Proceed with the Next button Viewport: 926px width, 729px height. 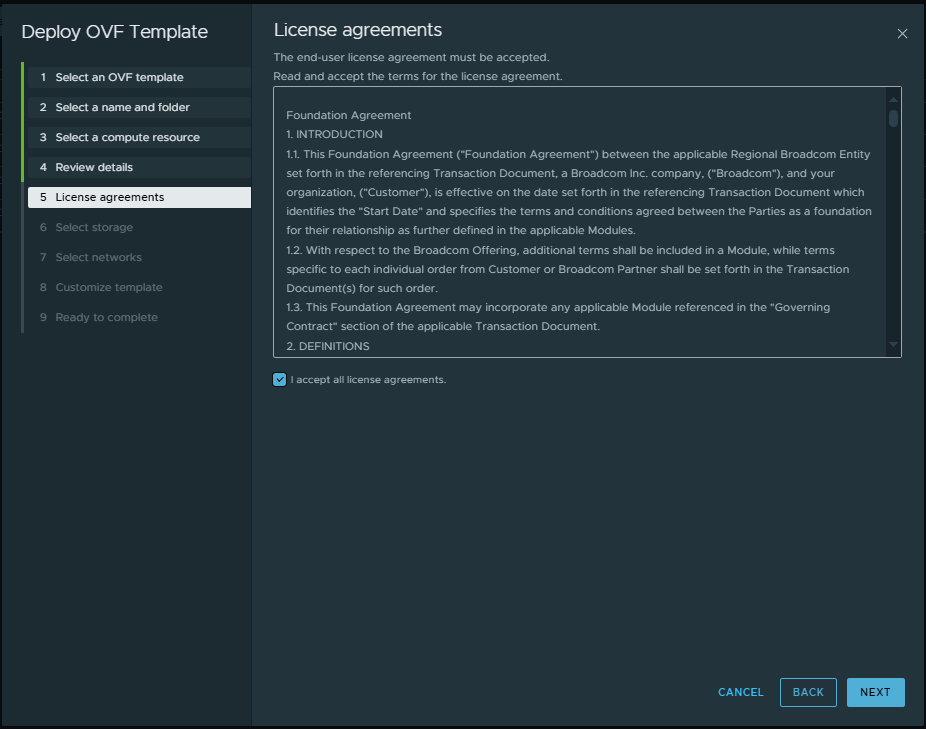point(875,692)
